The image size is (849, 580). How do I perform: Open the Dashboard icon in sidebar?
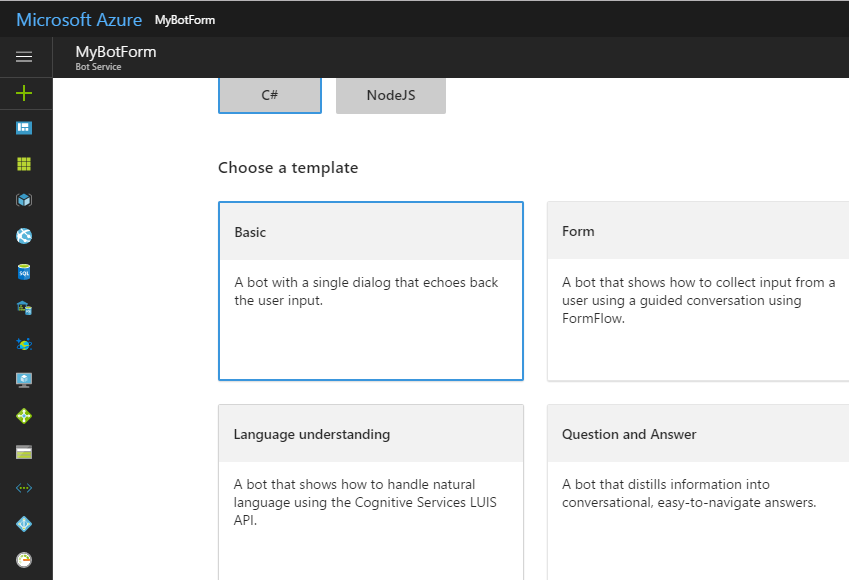point(24,128)
